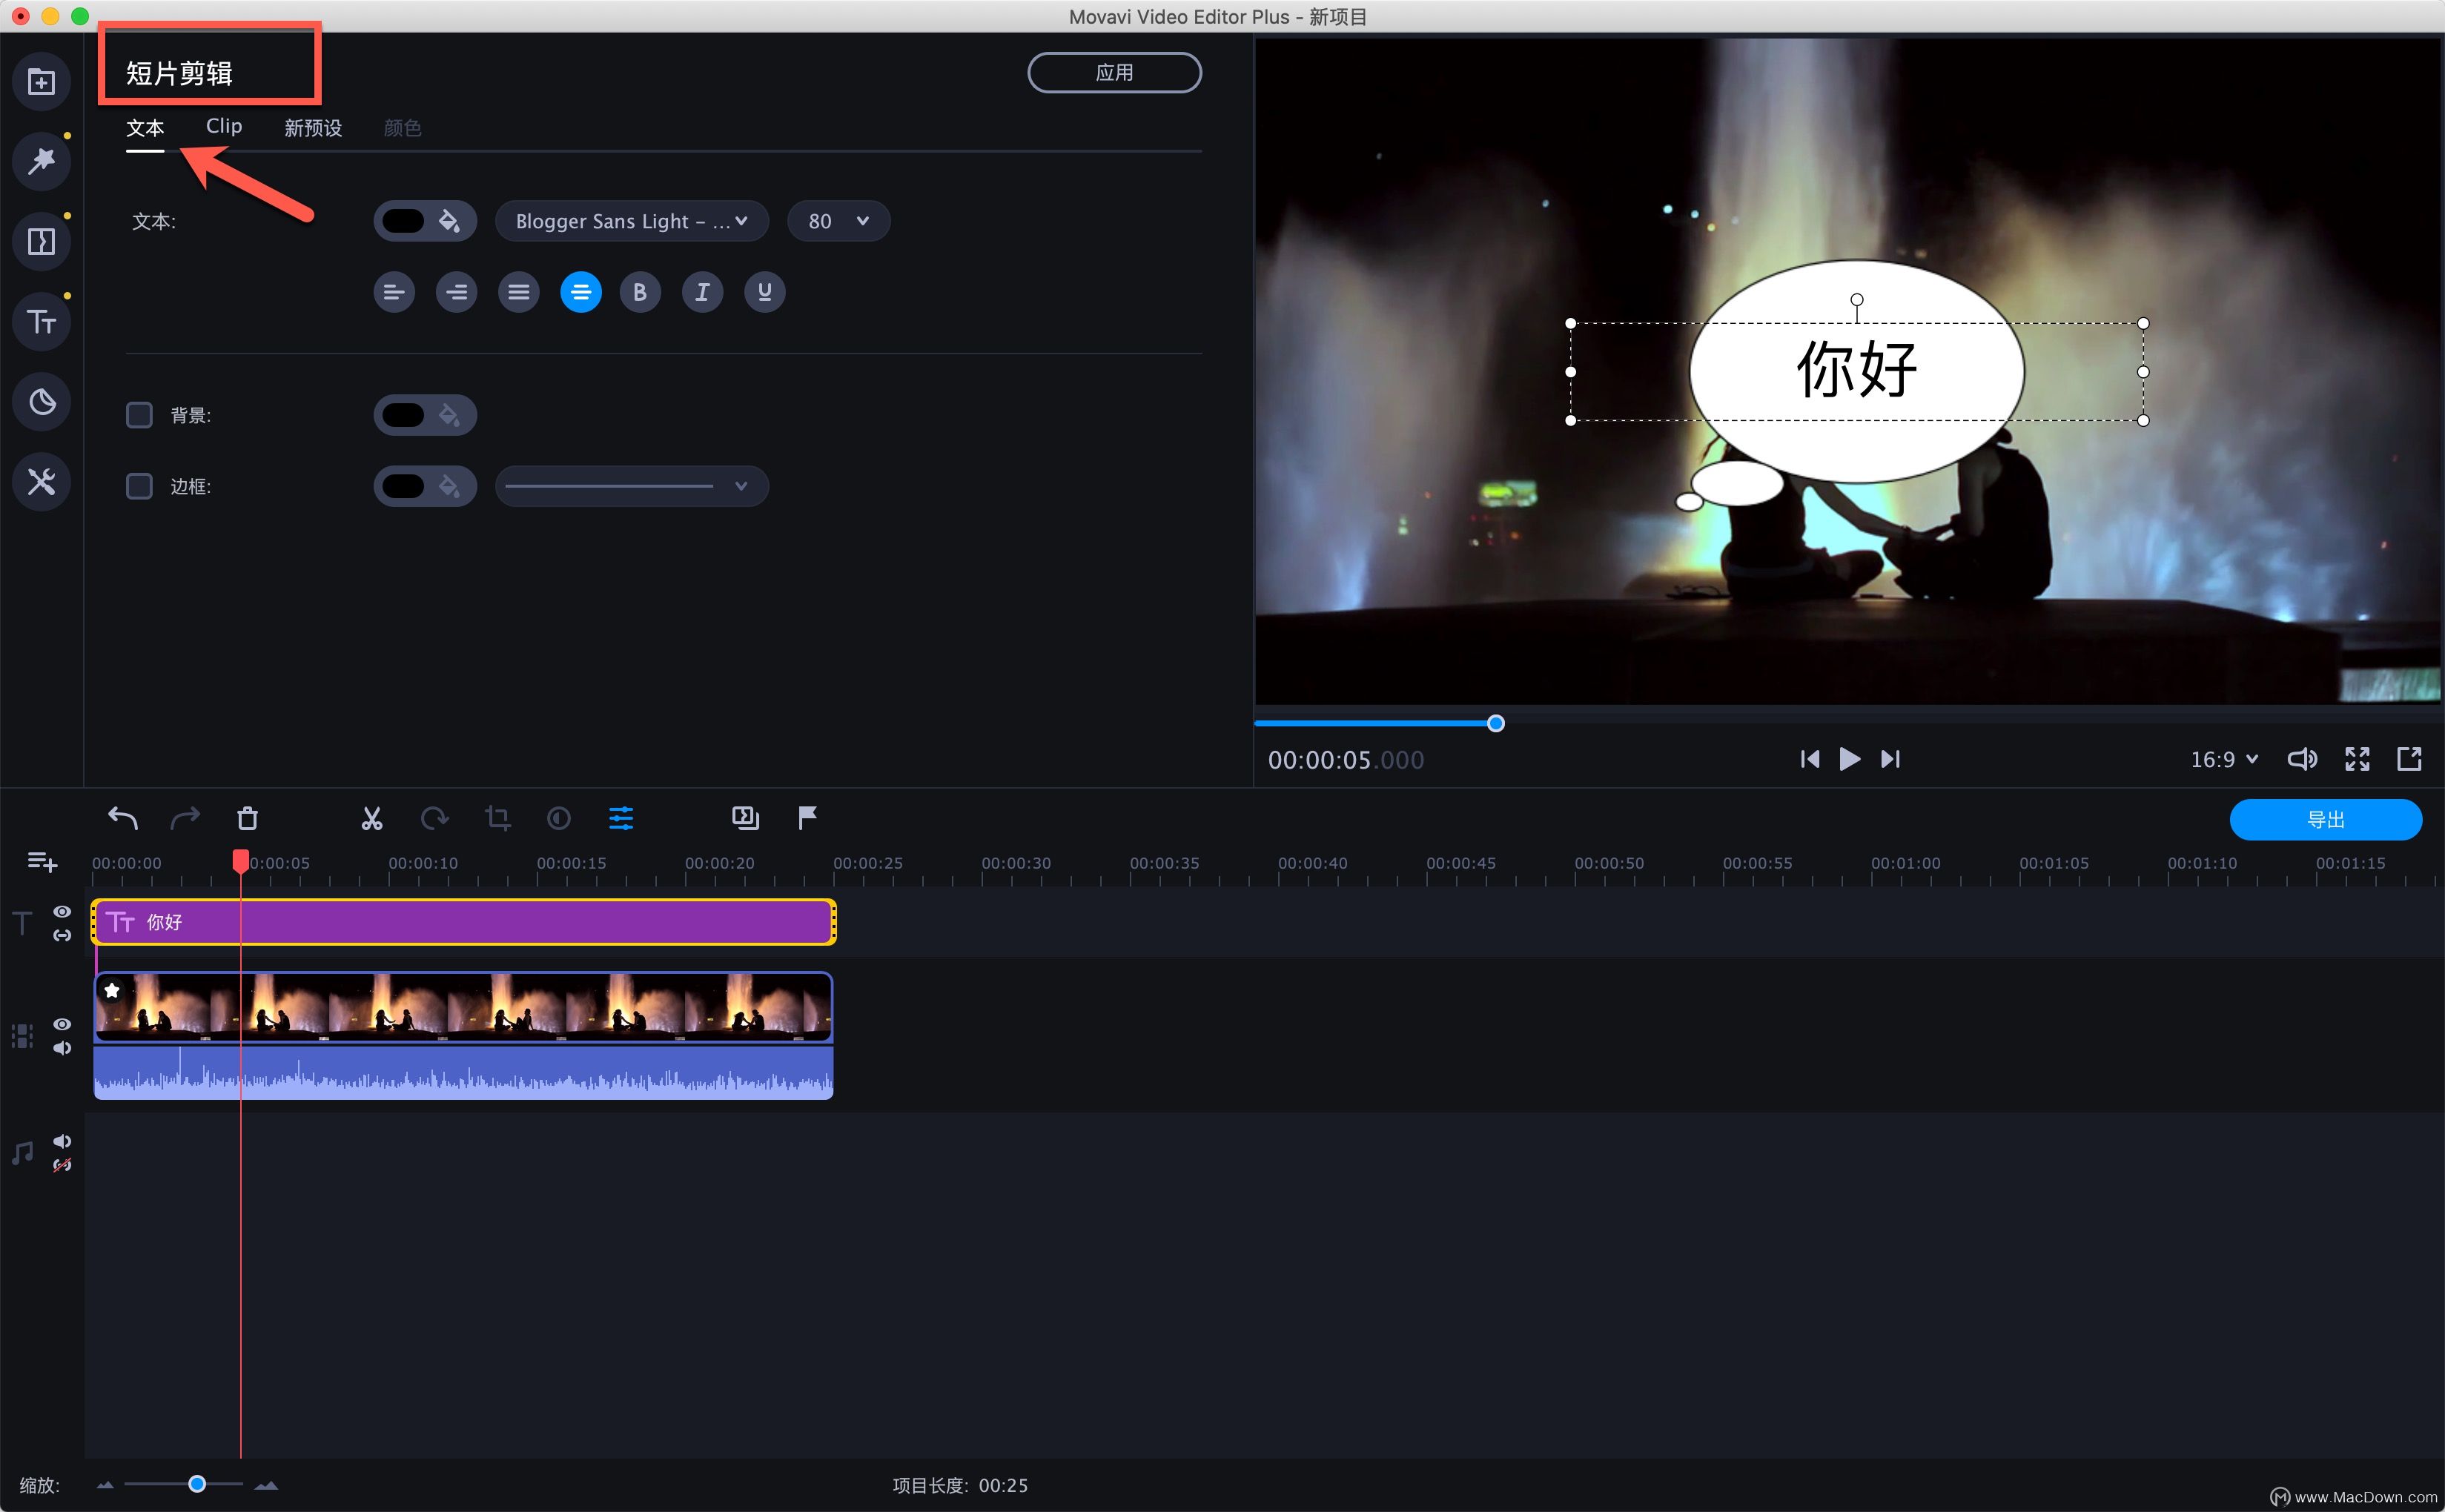Click the volume speaker icon in preview
The image size is (2445, 1512).
[2302, 759]
